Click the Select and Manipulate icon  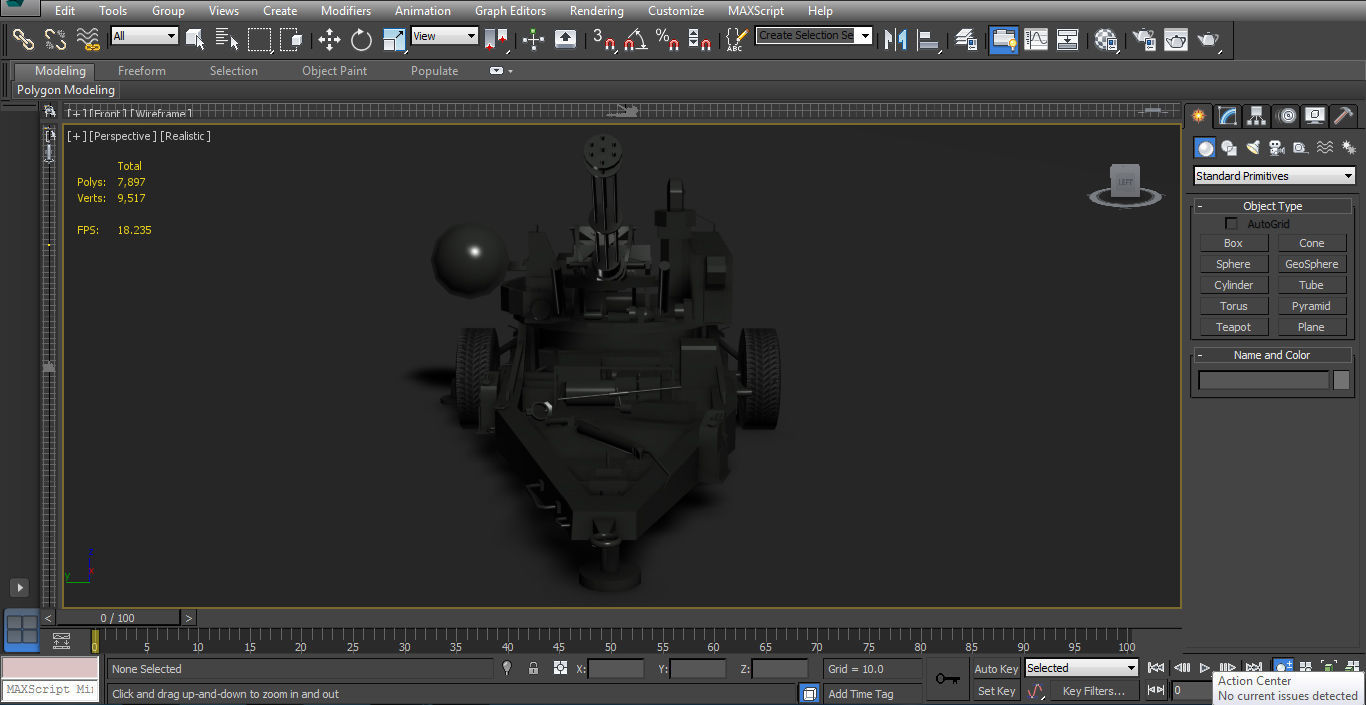533,40
